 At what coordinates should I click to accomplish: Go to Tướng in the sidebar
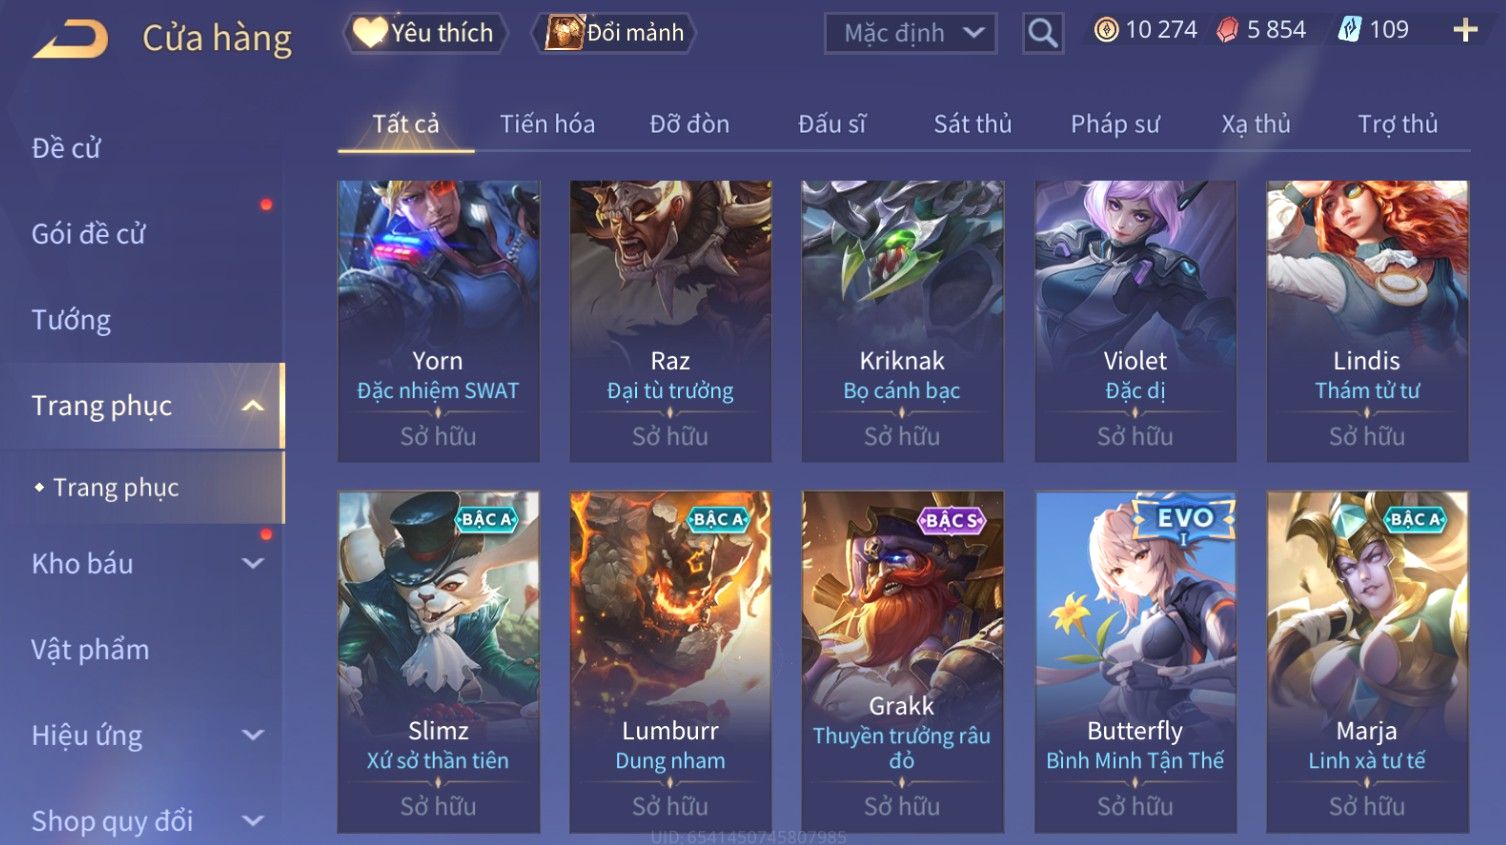point(72,320)
